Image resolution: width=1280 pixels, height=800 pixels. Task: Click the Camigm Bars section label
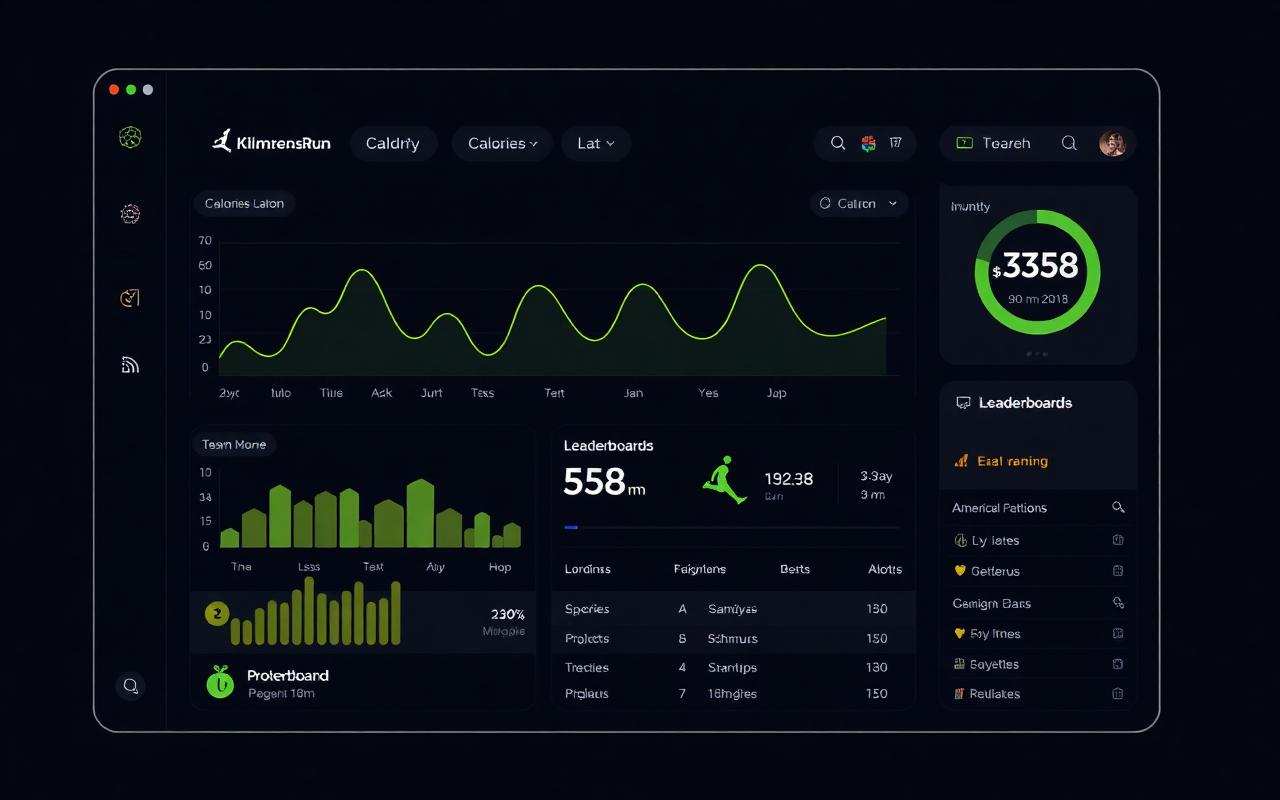point(992,603)
